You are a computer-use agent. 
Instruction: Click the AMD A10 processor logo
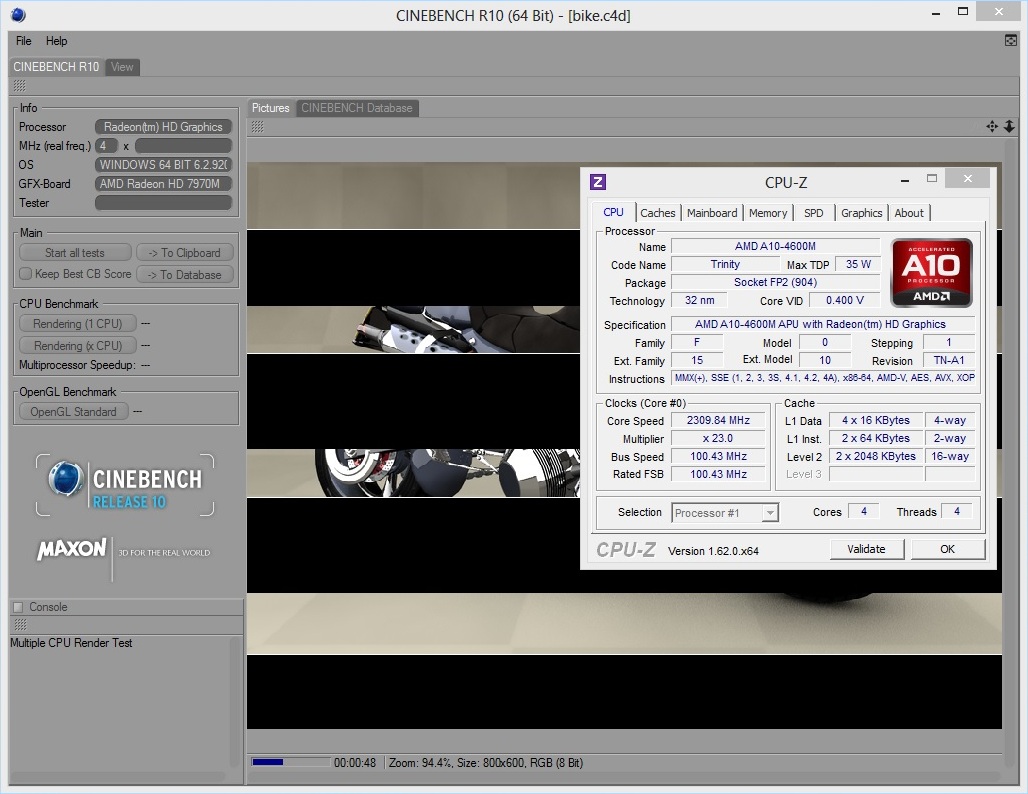(931, 272)
